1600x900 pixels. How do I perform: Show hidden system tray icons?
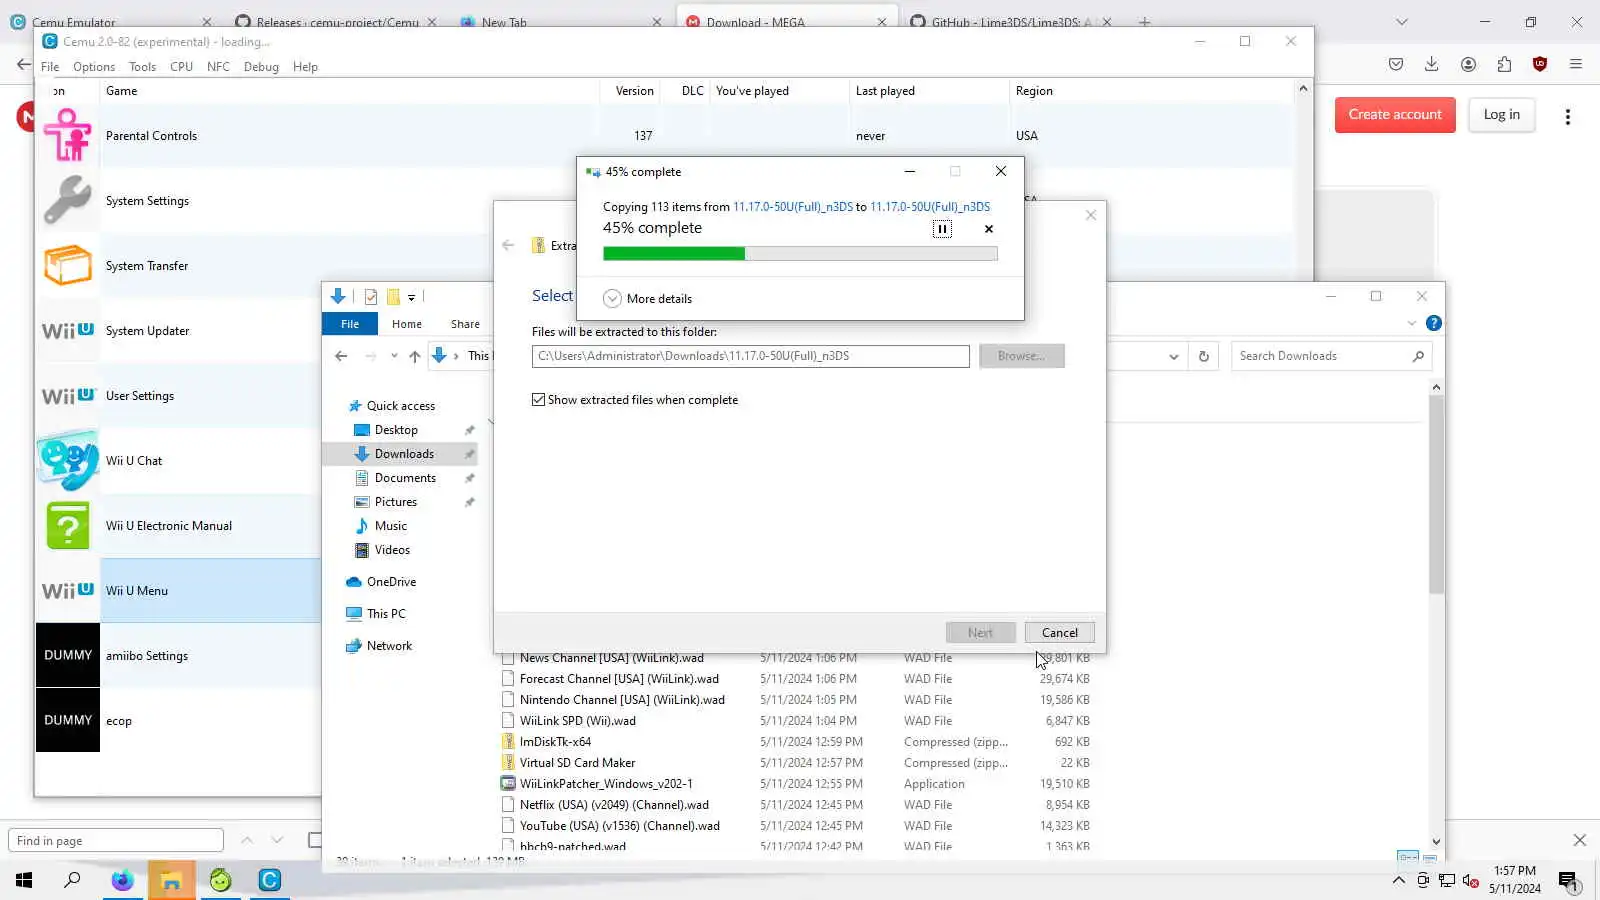coord(1399,881)
